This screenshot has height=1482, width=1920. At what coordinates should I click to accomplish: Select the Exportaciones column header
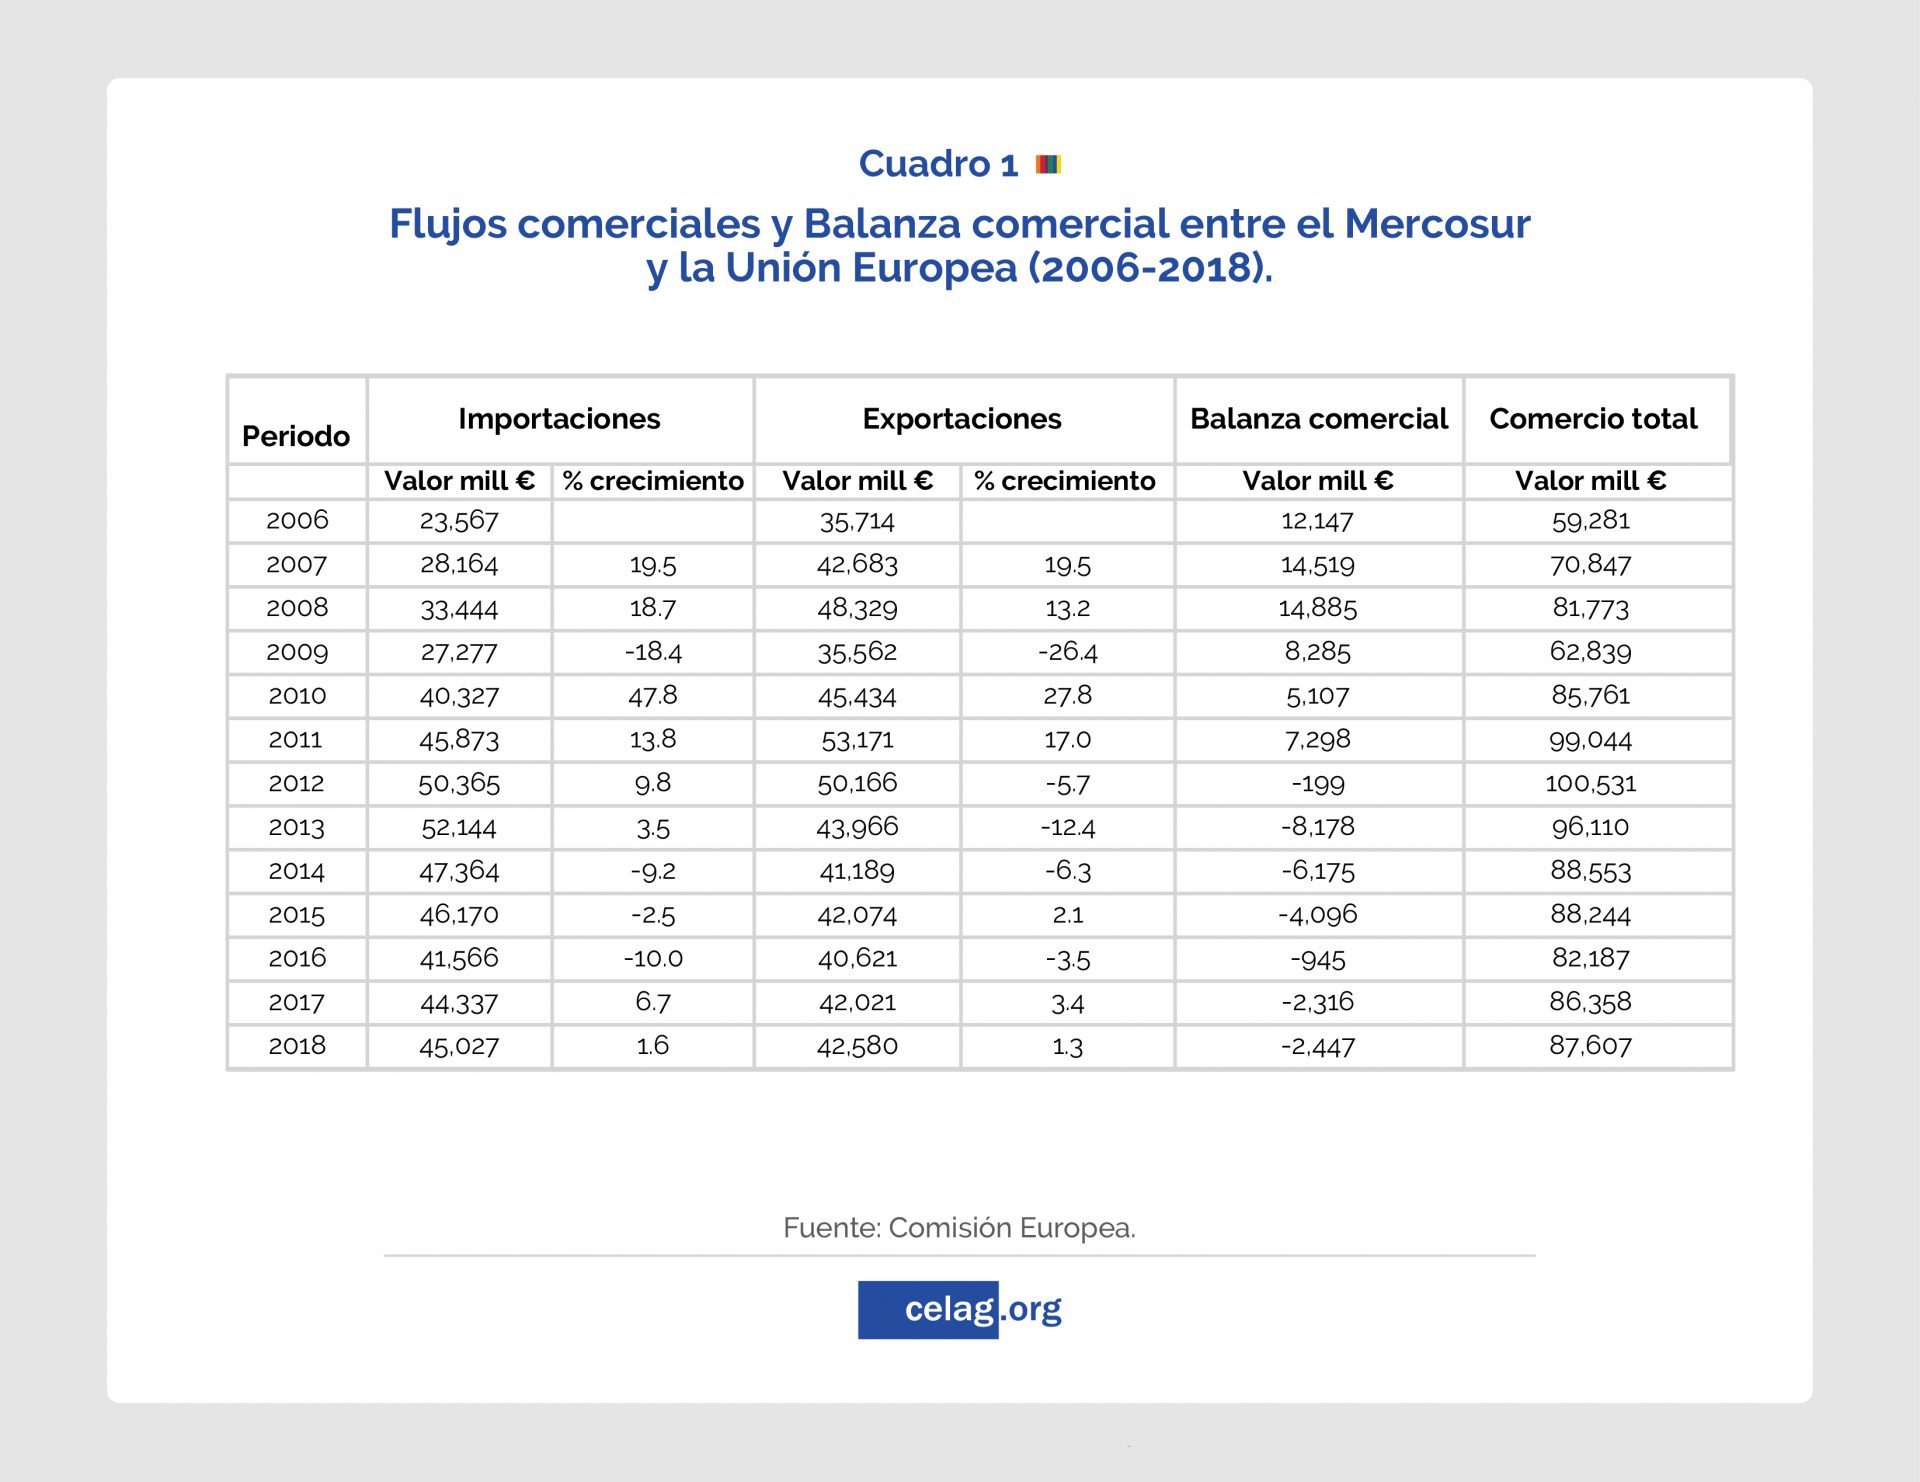coord(962,419)
